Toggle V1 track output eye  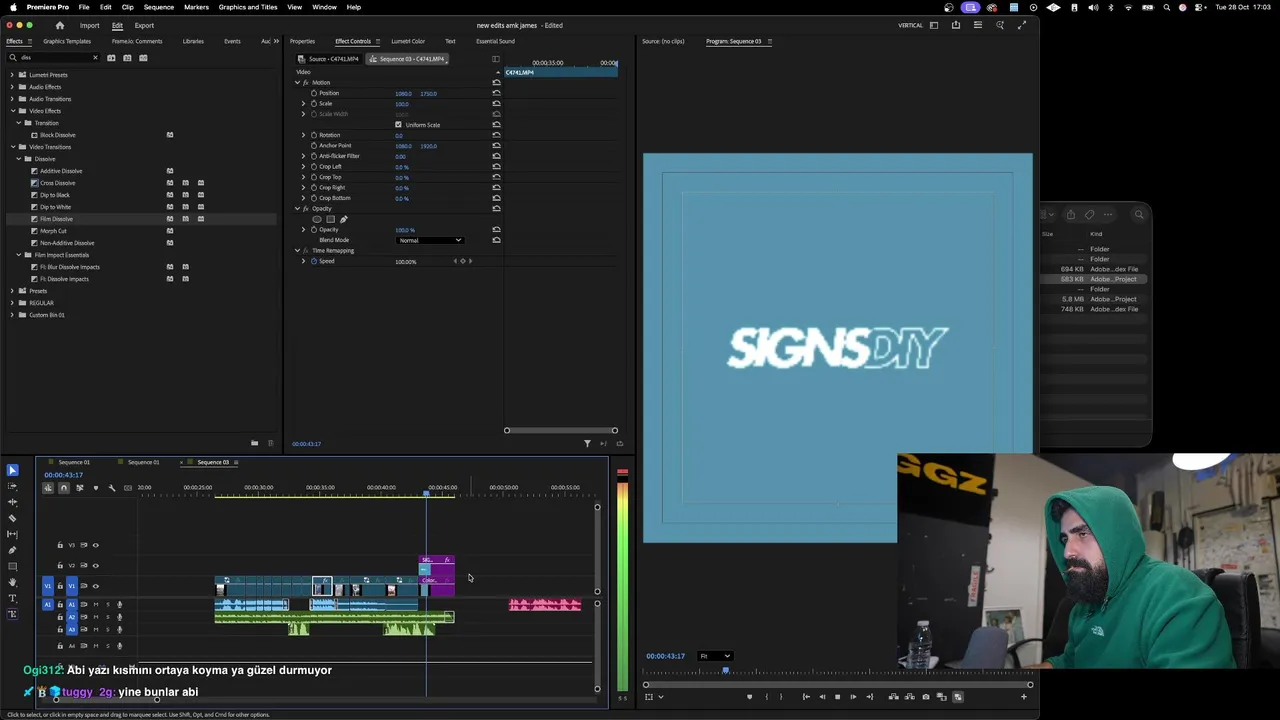(95, 586)
